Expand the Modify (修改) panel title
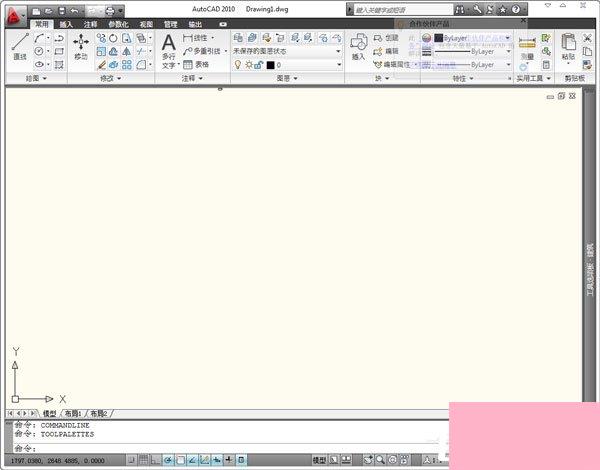The image size is (600, 470). [110, 78]
